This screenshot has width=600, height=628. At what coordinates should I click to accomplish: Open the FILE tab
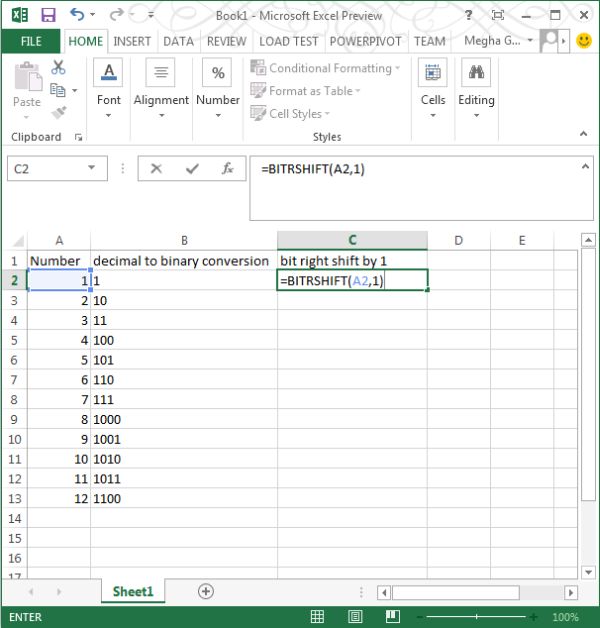coord(31,41)
